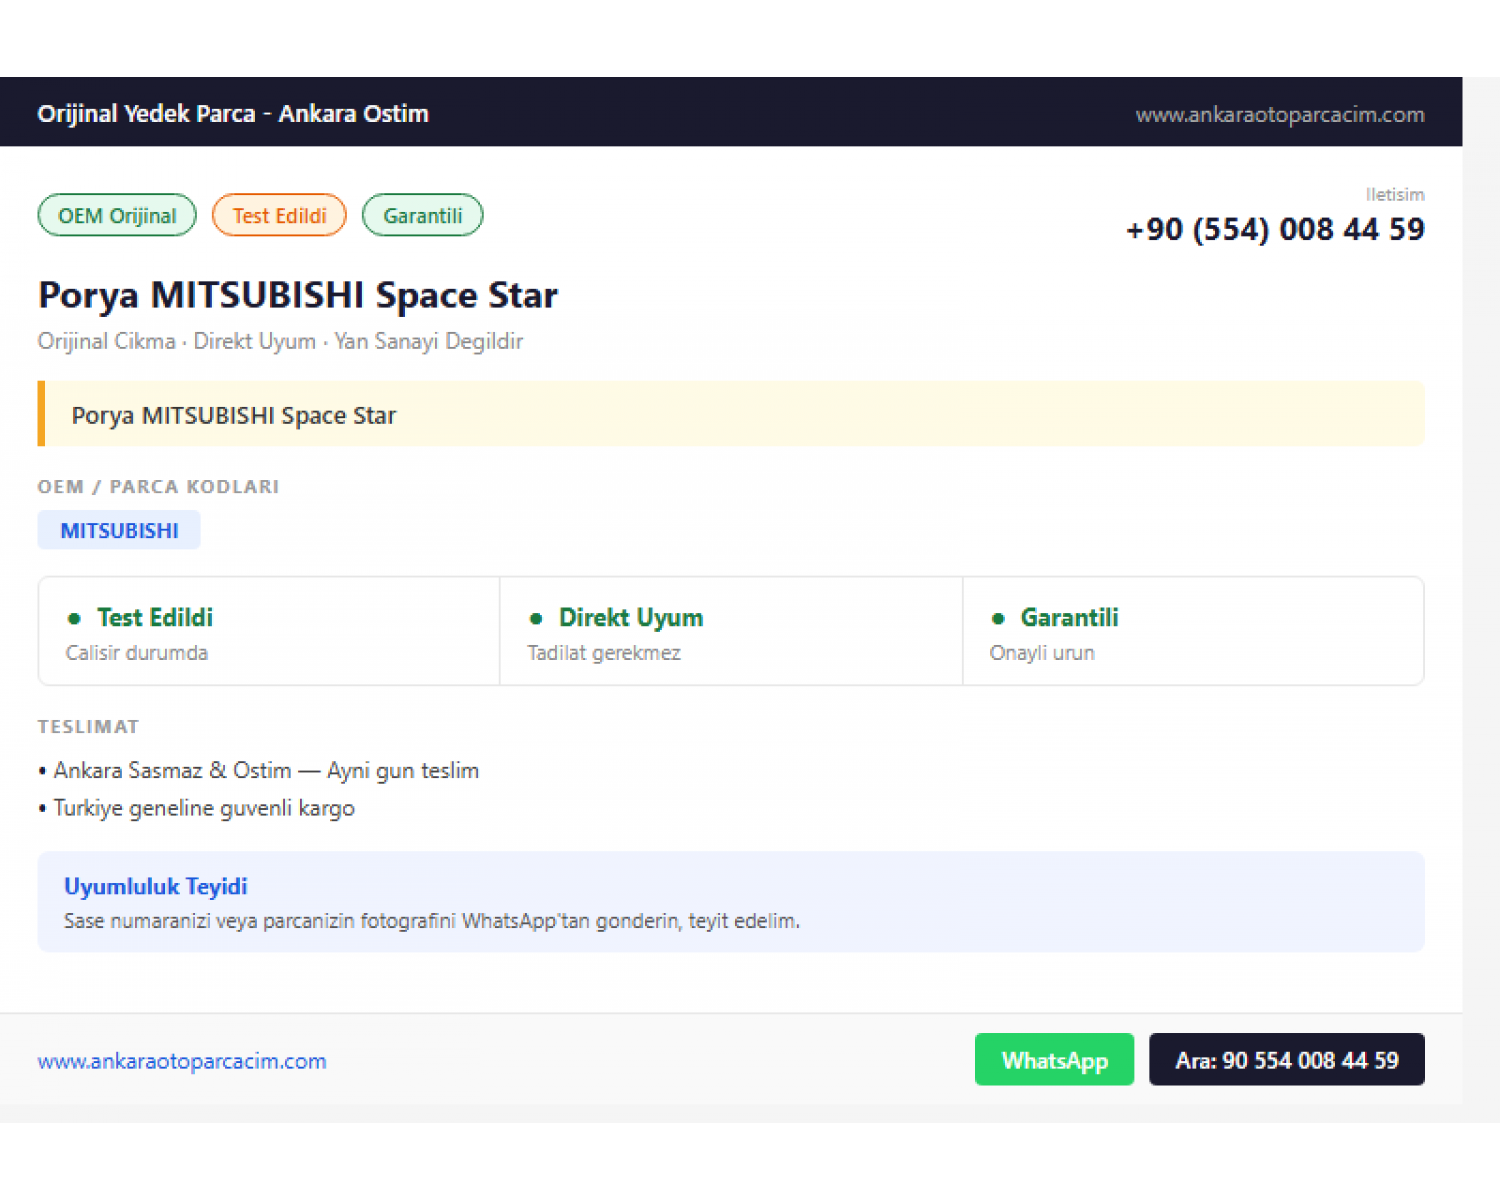The height and width of the screenshot is (1200, 1500).
Task: Click the Direkt Uyum feature card
Action: [x=731, y=631]
